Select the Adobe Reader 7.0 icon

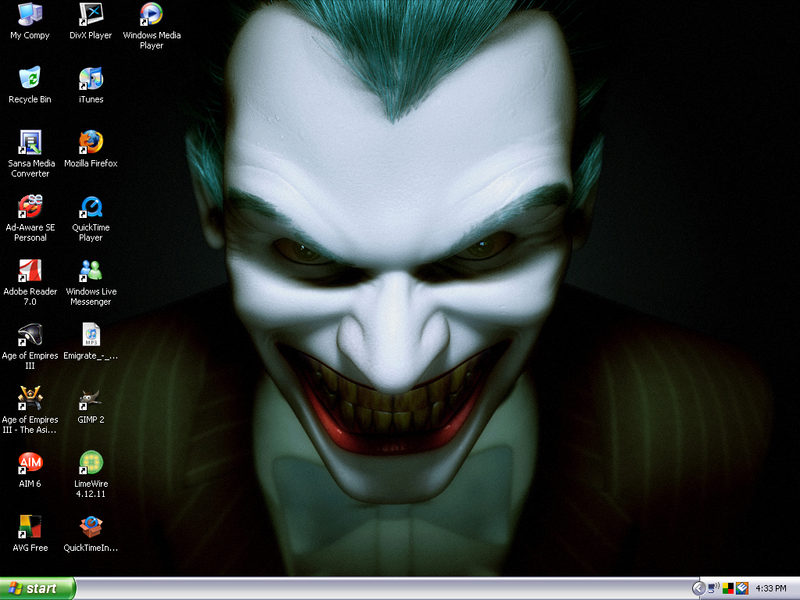tap(30, 271)
